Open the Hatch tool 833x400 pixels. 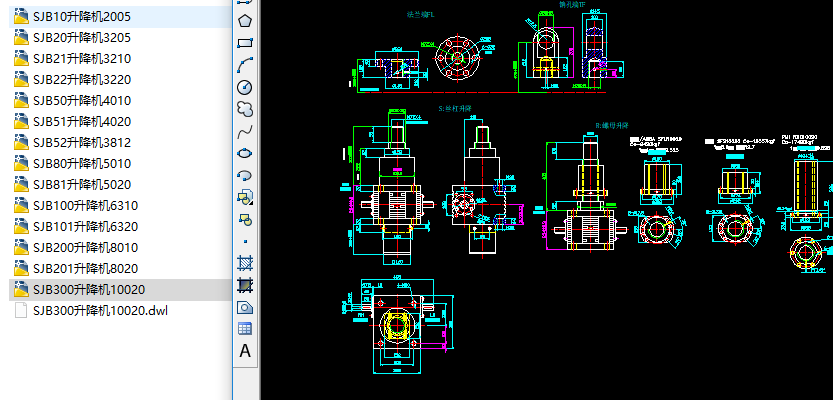click(245, 263)
